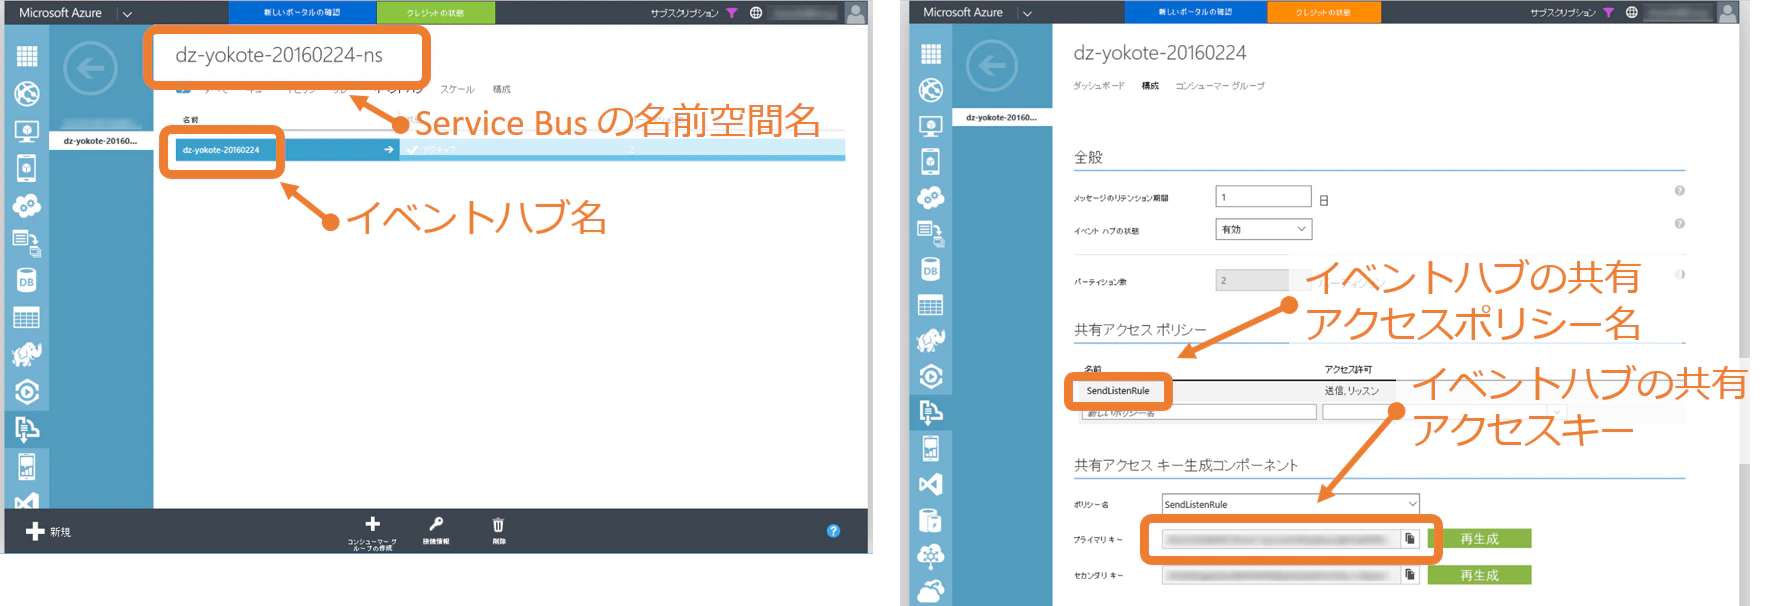The height and width of the screenshot is (606, 1776).
Task: Open event hub state dropdown showing 有効
Action: (1263, 229)
